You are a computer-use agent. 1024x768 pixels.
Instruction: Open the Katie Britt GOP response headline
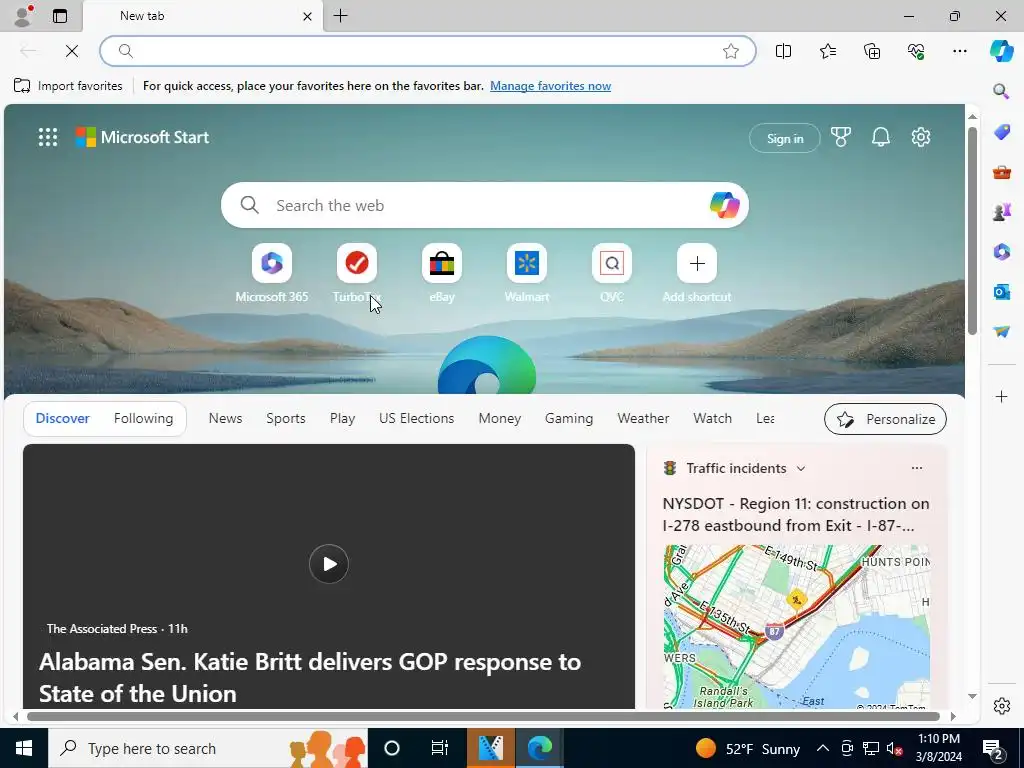pos(310,677)
